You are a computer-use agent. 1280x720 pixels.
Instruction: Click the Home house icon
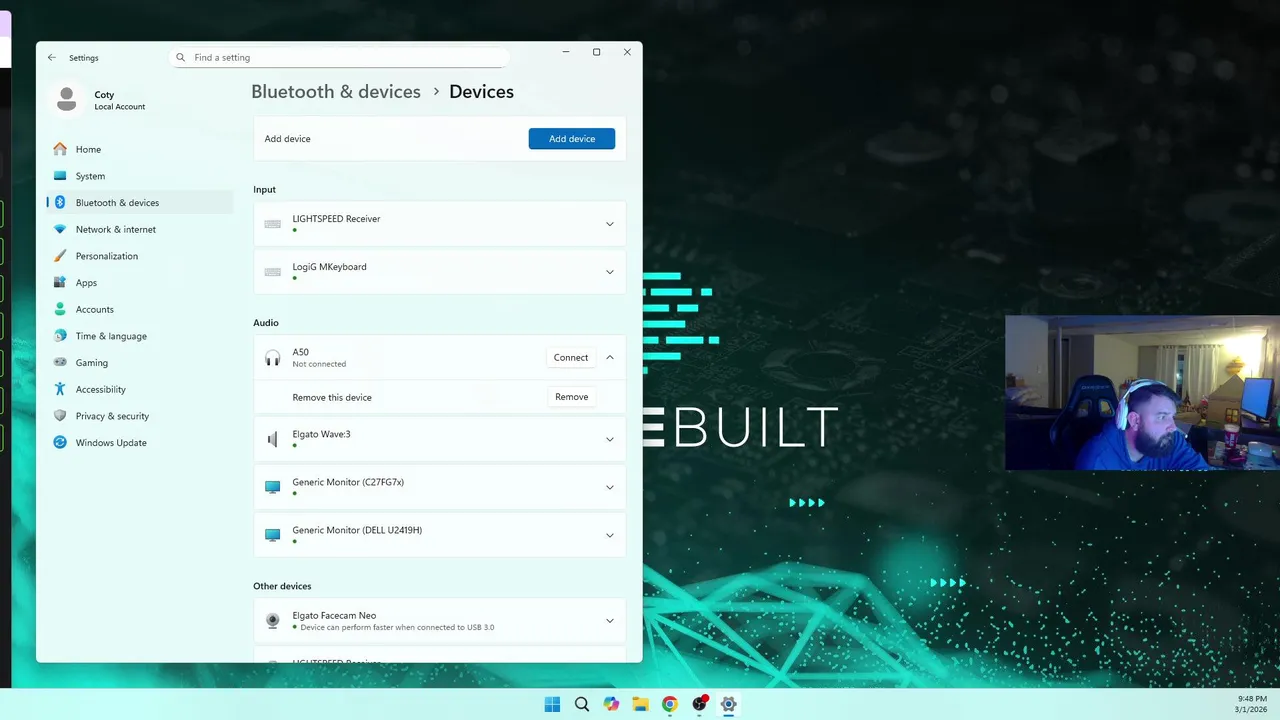coord(60,149)
